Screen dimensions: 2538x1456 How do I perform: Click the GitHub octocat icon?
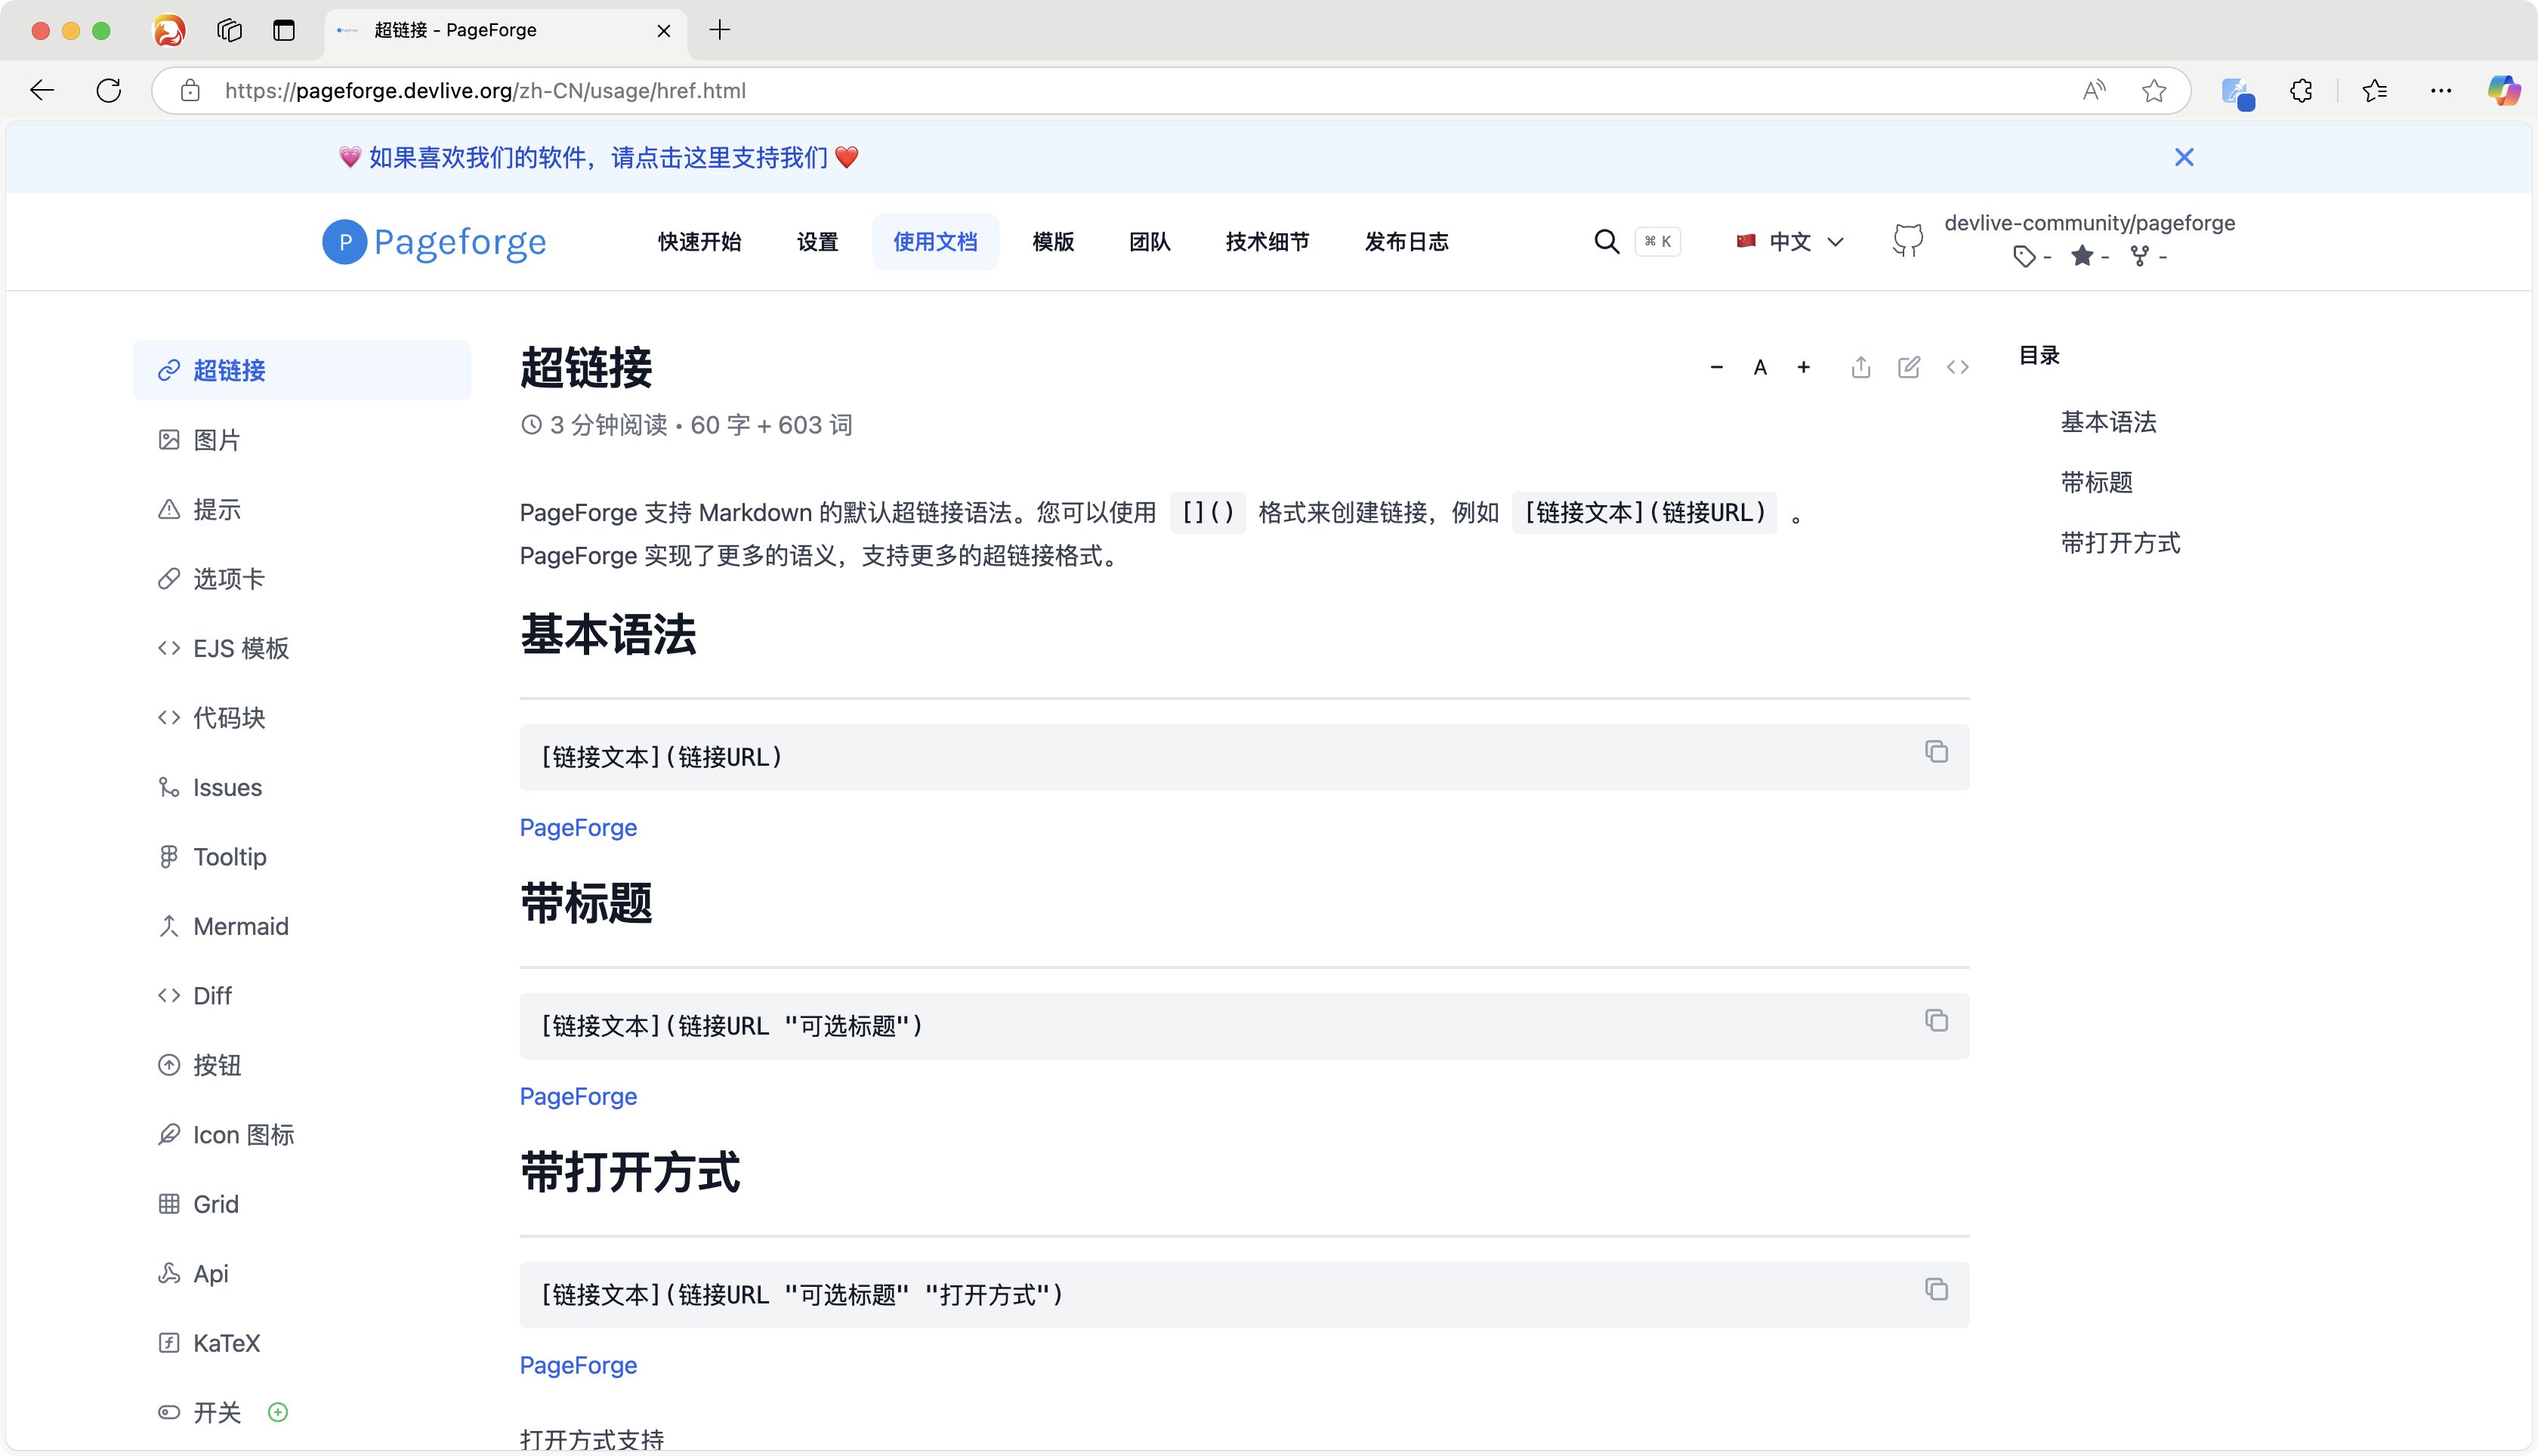point(1907,241)
